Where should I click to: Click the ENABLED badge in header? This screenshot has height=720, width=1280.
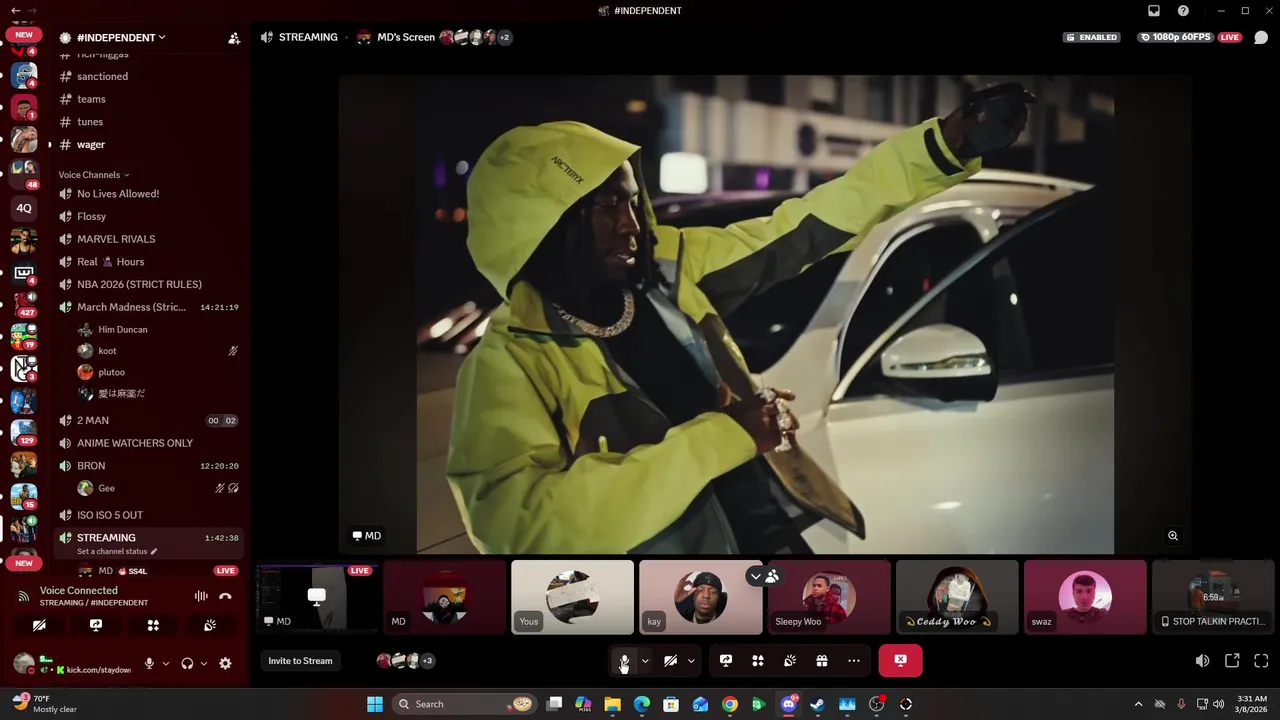(x=1092, y=37)
